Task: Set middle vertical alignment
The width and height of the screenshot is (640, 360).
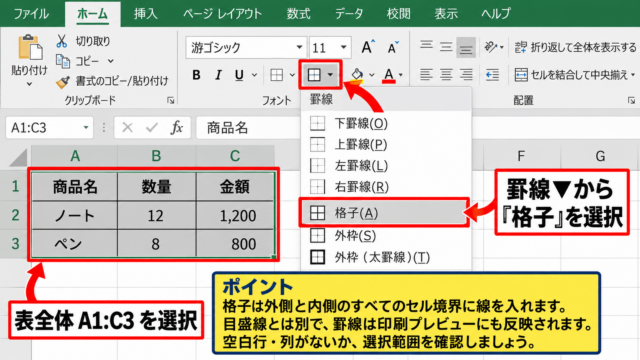Action: [446, 47]
